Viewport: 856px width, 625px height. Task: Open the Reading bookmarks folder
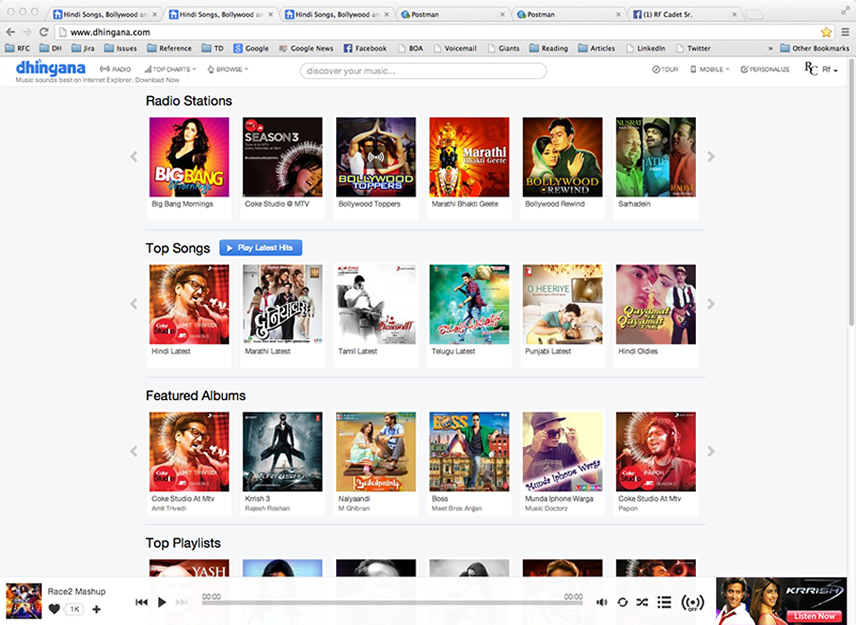(549, 48)
